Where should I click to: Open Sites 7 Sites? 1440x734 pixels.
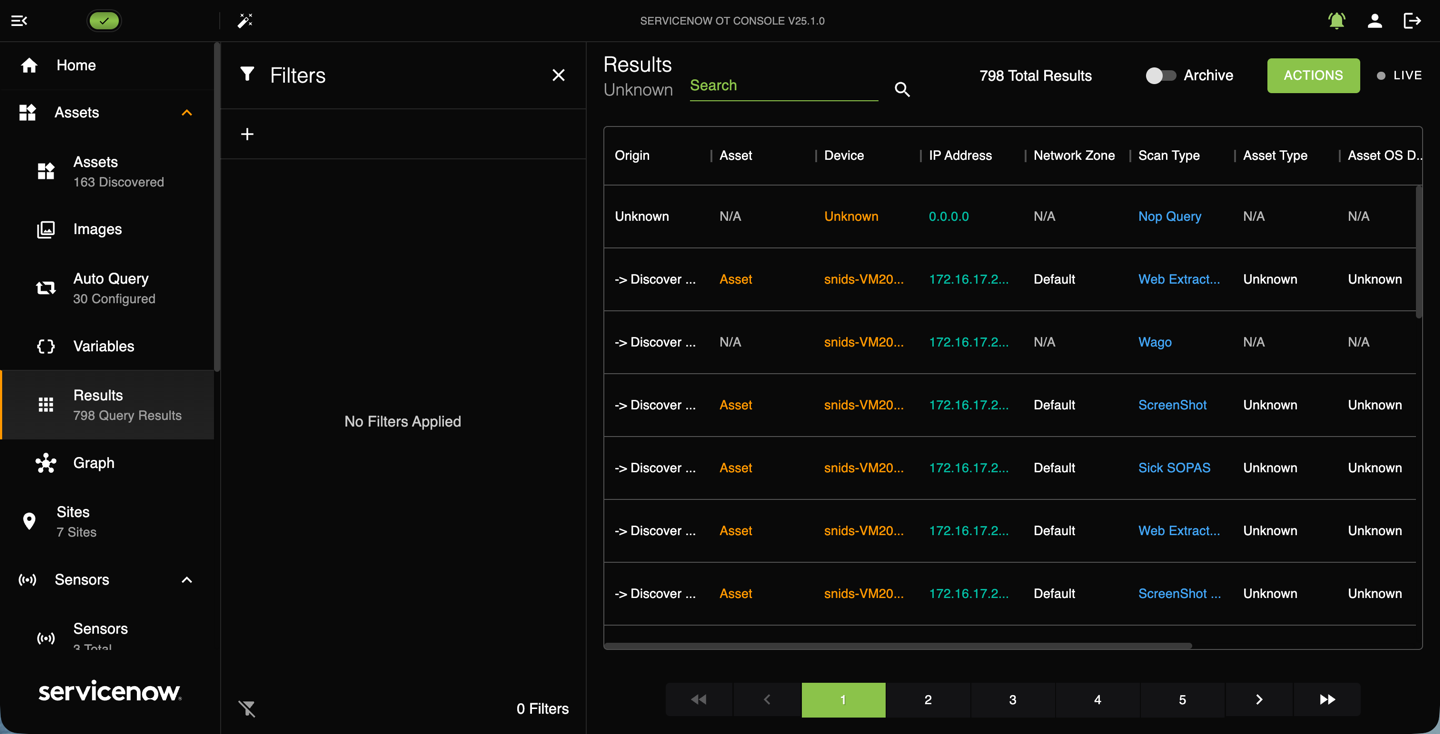coord(107,522)
